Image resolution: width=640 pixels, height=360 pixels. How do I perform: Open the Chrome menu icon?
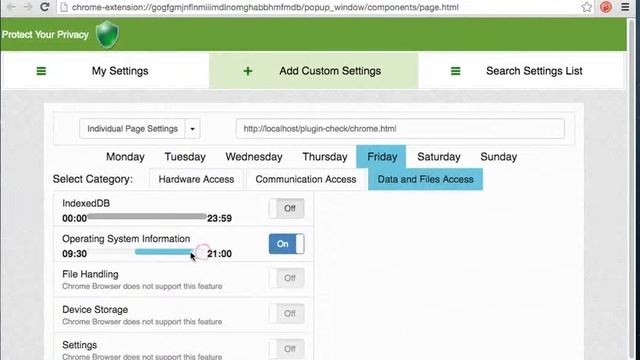[625, 7]
